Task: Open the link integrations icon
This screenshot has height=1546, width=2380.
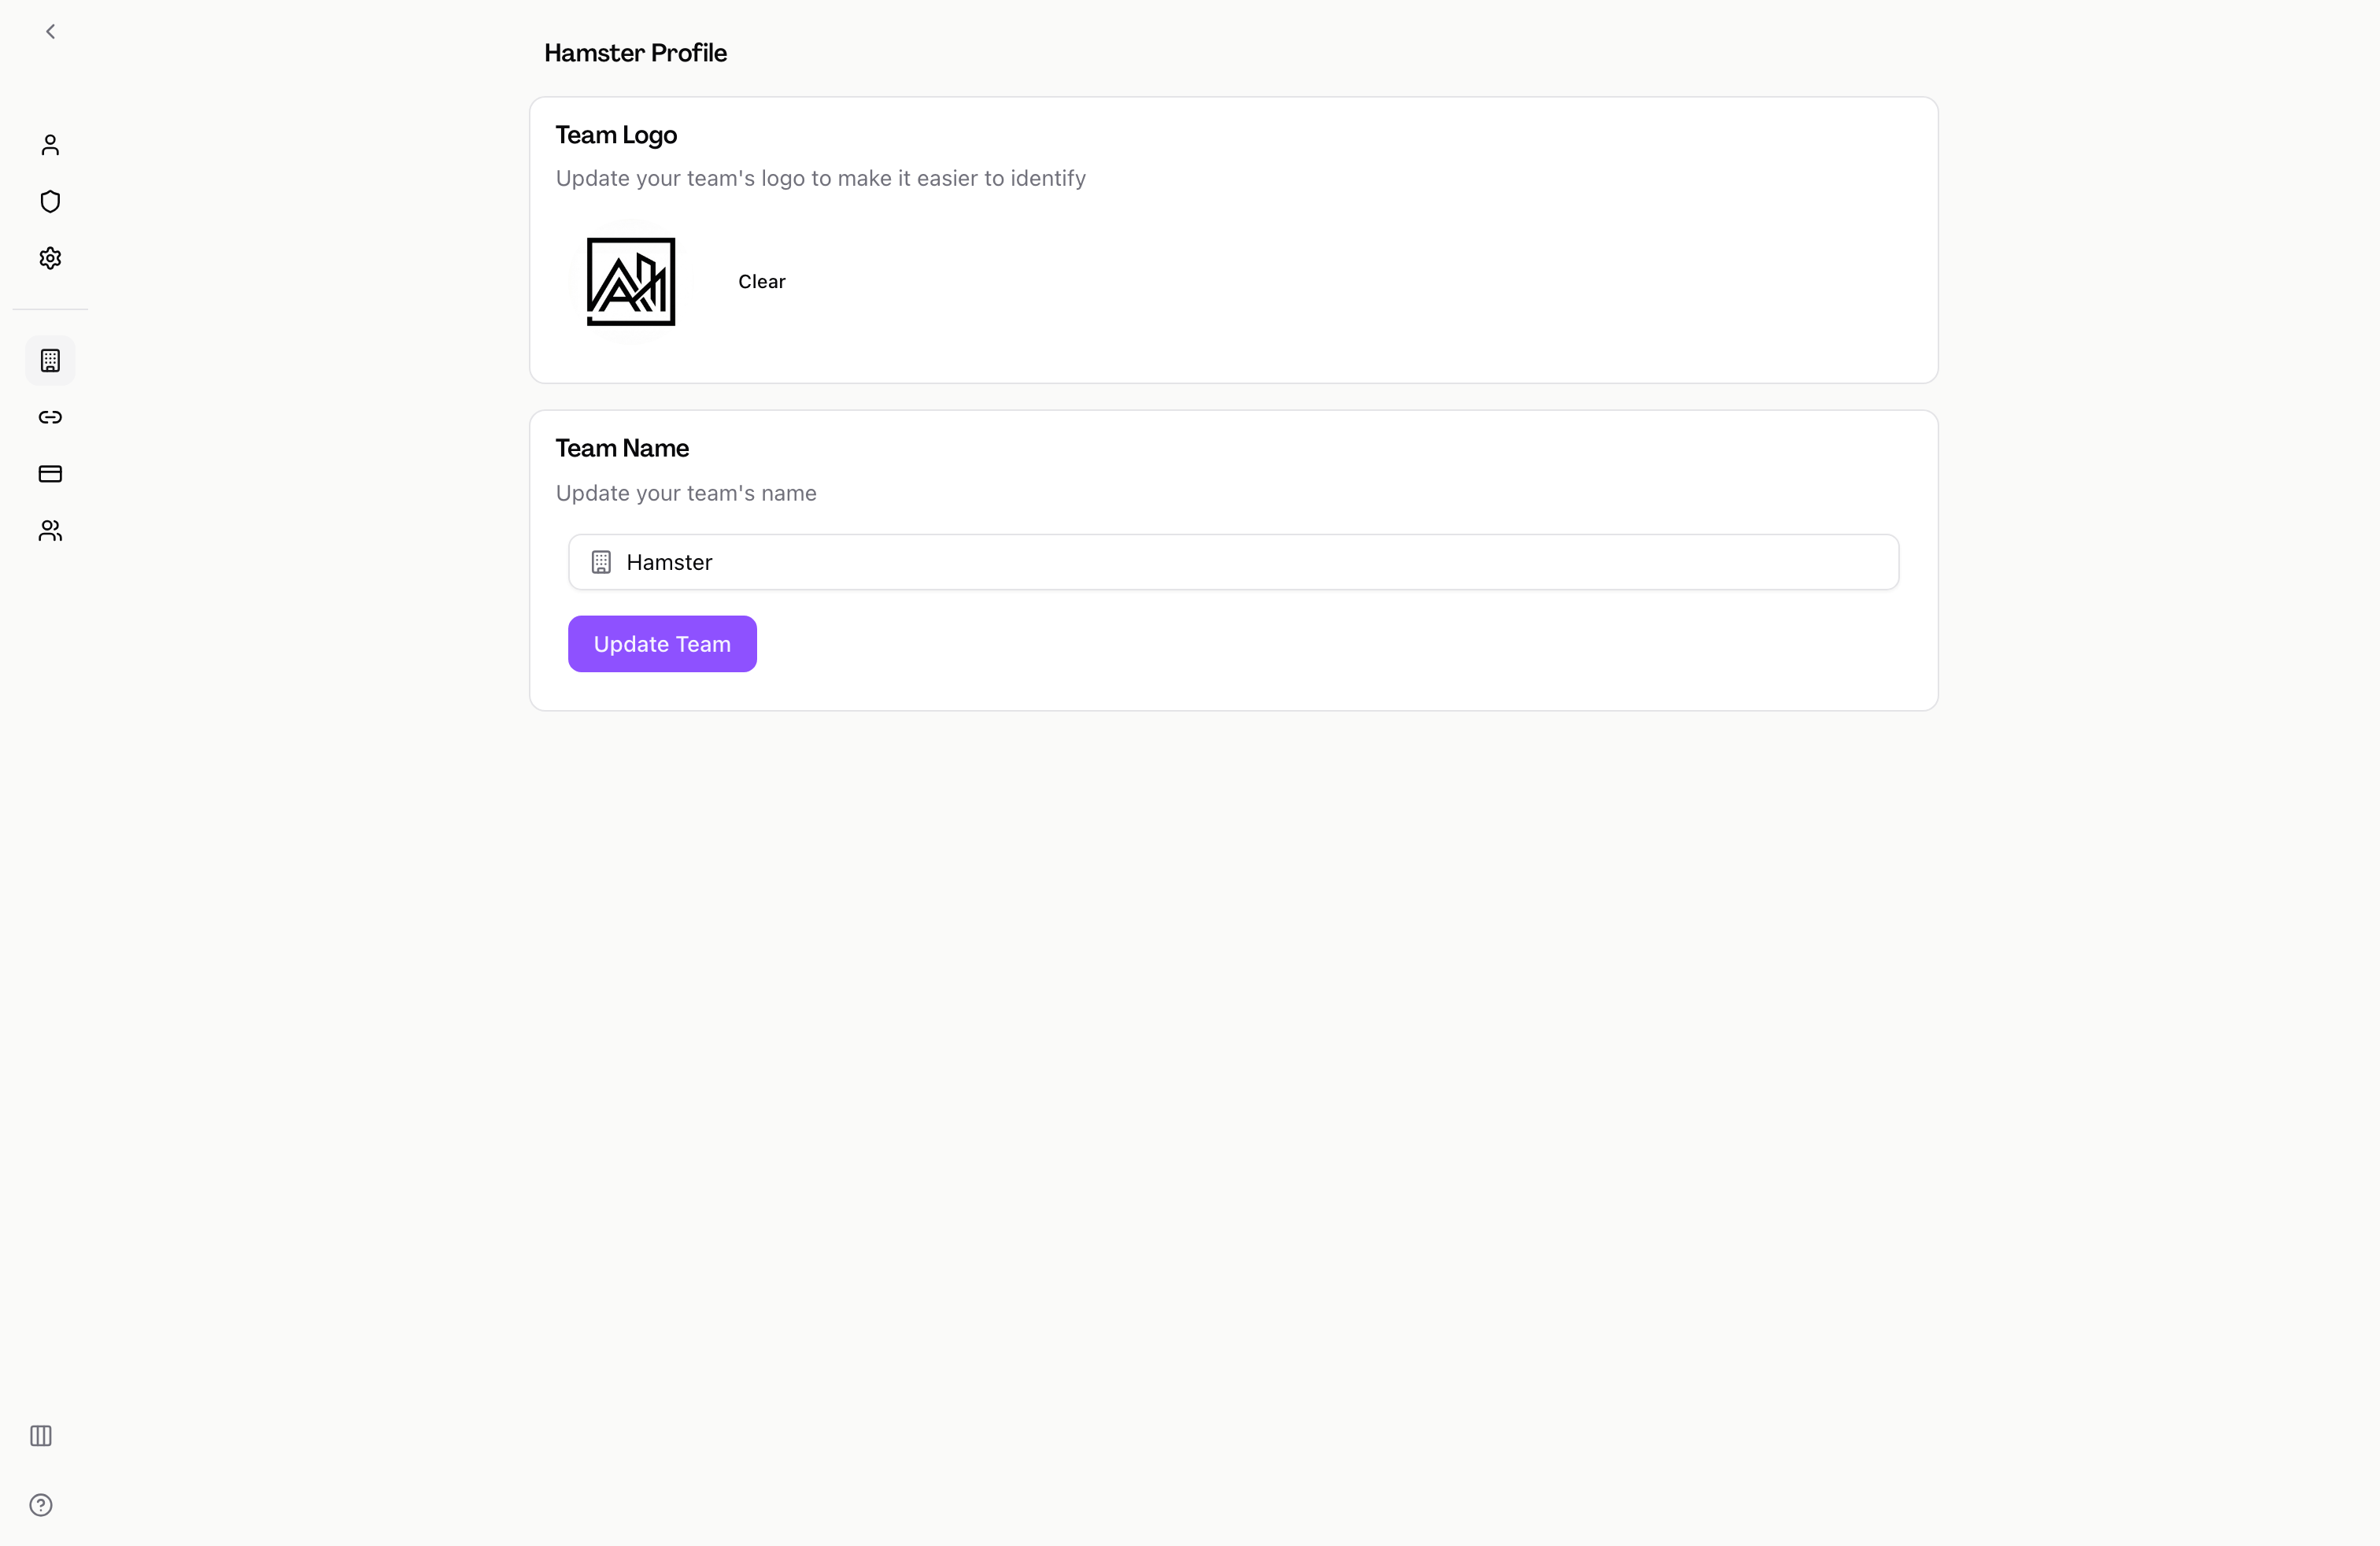Action: tap(50, 417)
